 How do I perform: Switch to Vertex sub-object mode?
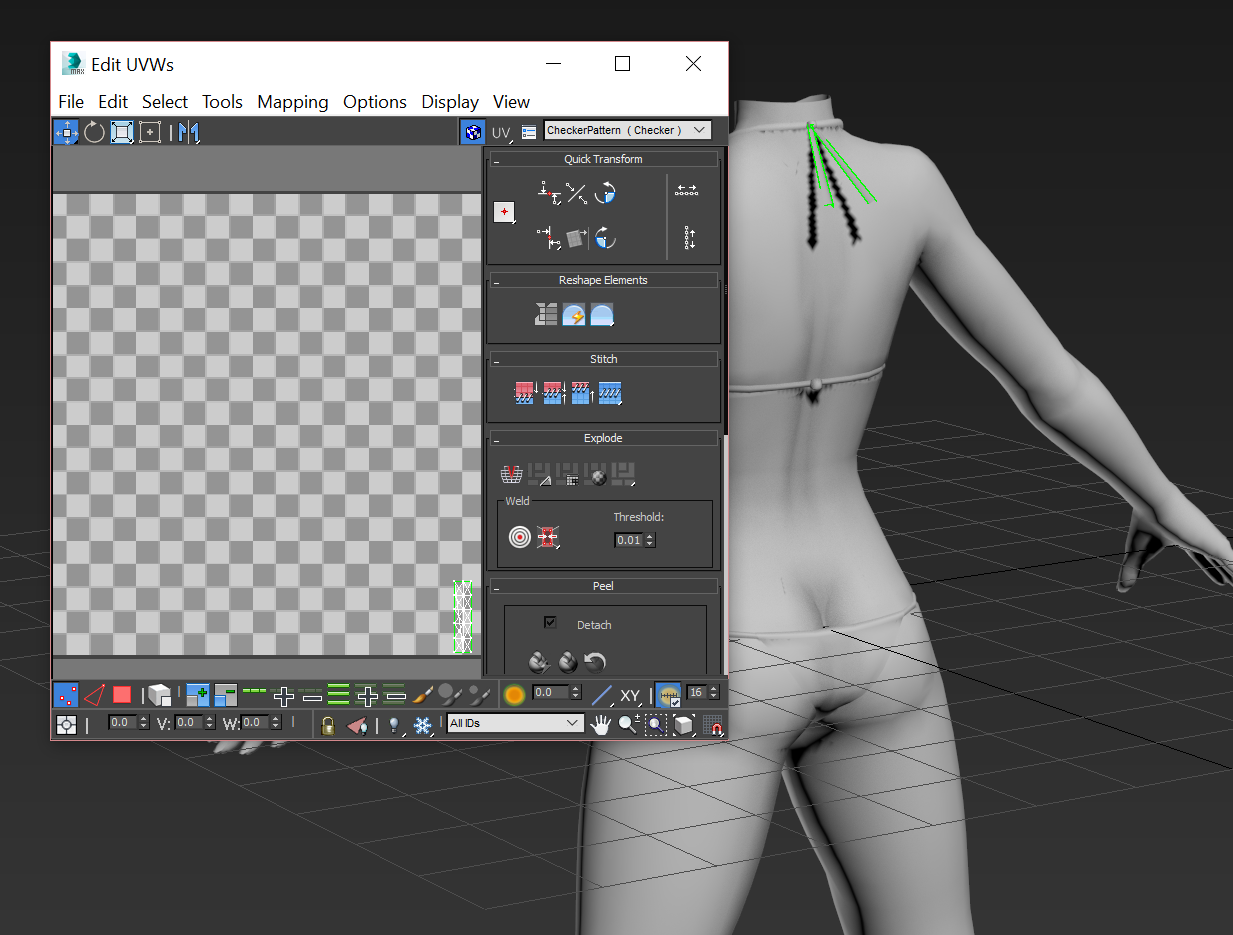coord(66,694)
